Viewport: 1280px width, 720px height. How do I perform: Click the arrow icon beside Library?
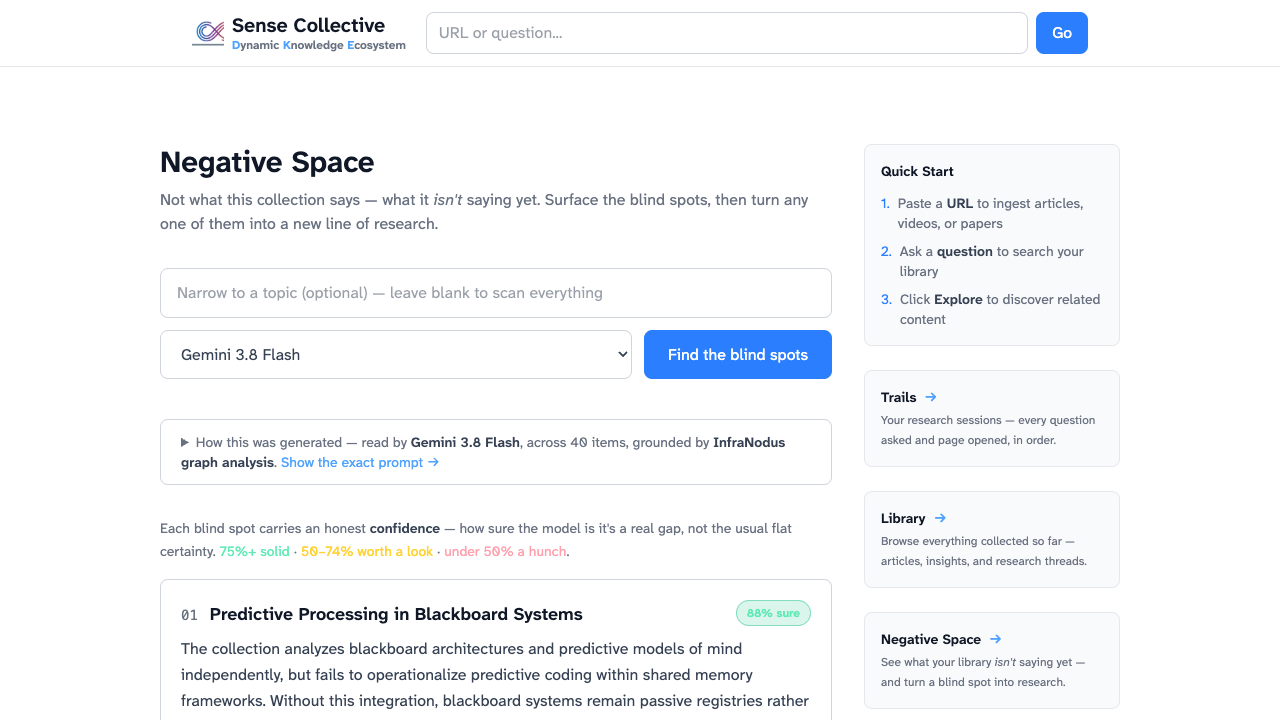click(x=940, y=518)
